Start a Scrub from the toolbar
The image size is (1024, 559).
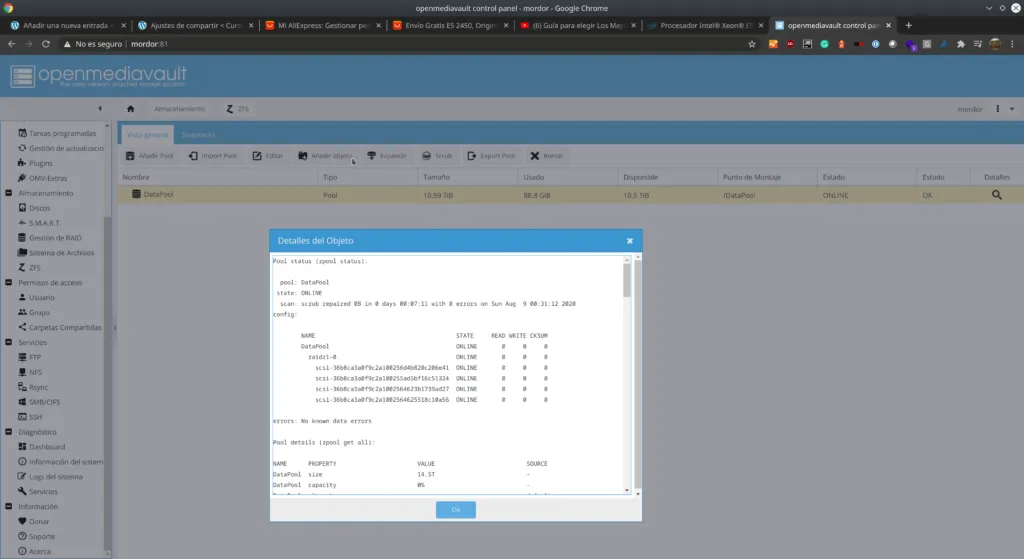[x=437, y=156]
